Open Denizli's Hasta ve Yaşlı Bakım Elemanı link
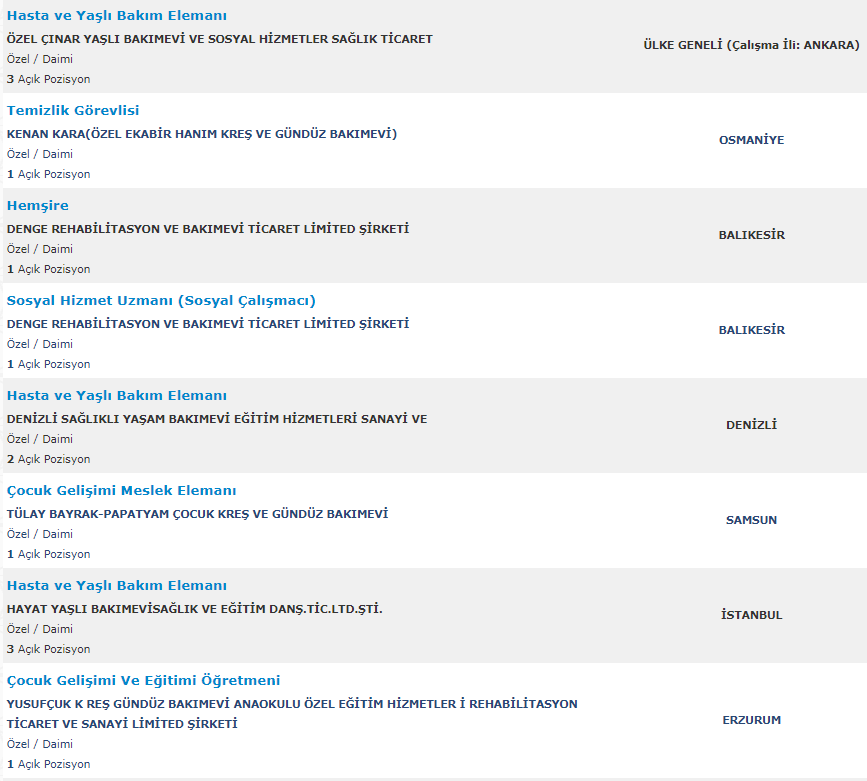 pos(116,396)
